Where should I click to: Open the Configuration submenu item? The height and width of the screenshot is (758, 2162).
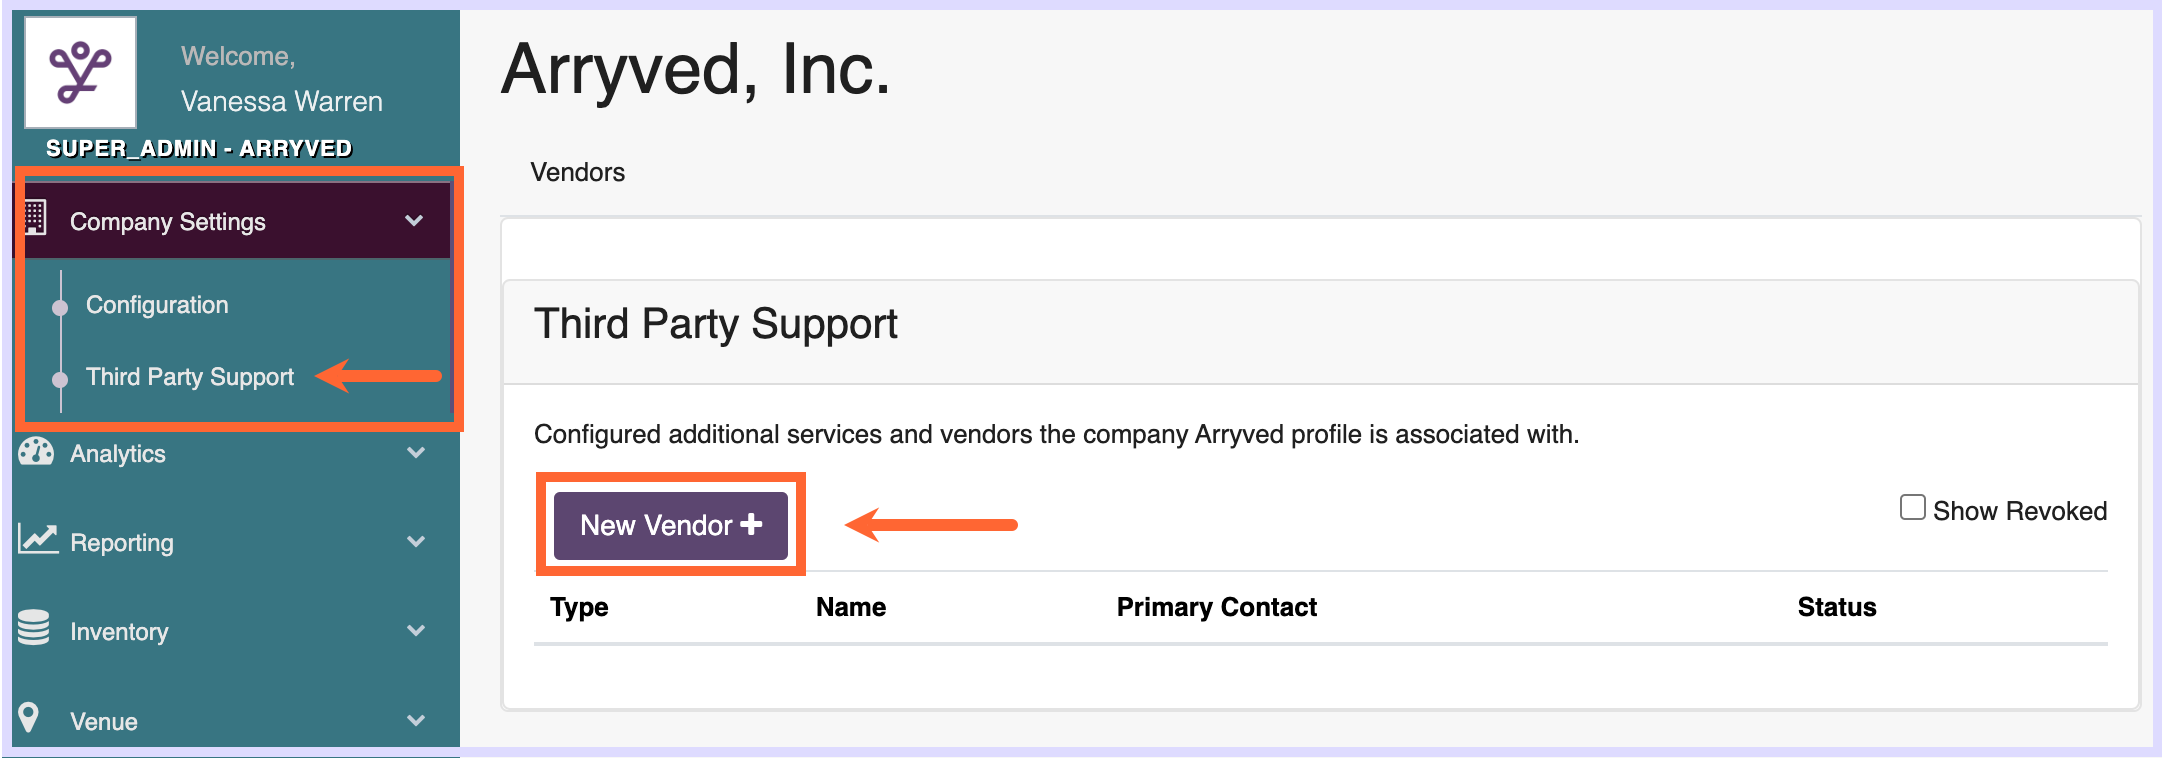click(x=157, y=305)
